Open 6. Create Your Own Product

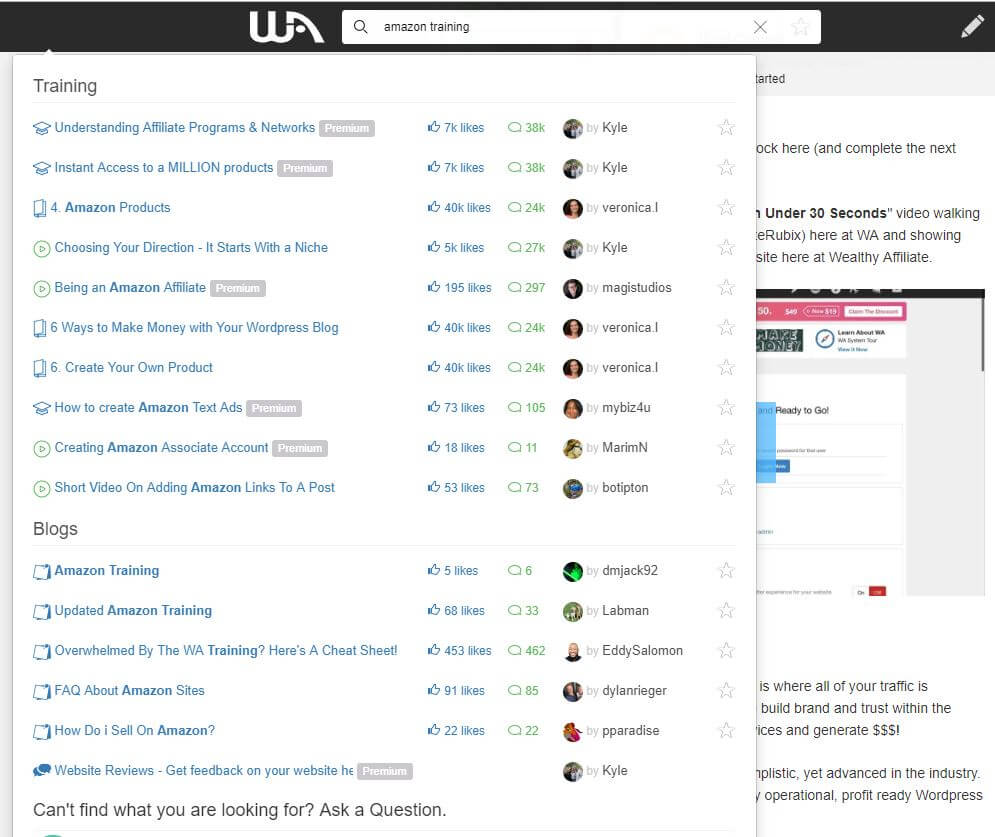131,367
